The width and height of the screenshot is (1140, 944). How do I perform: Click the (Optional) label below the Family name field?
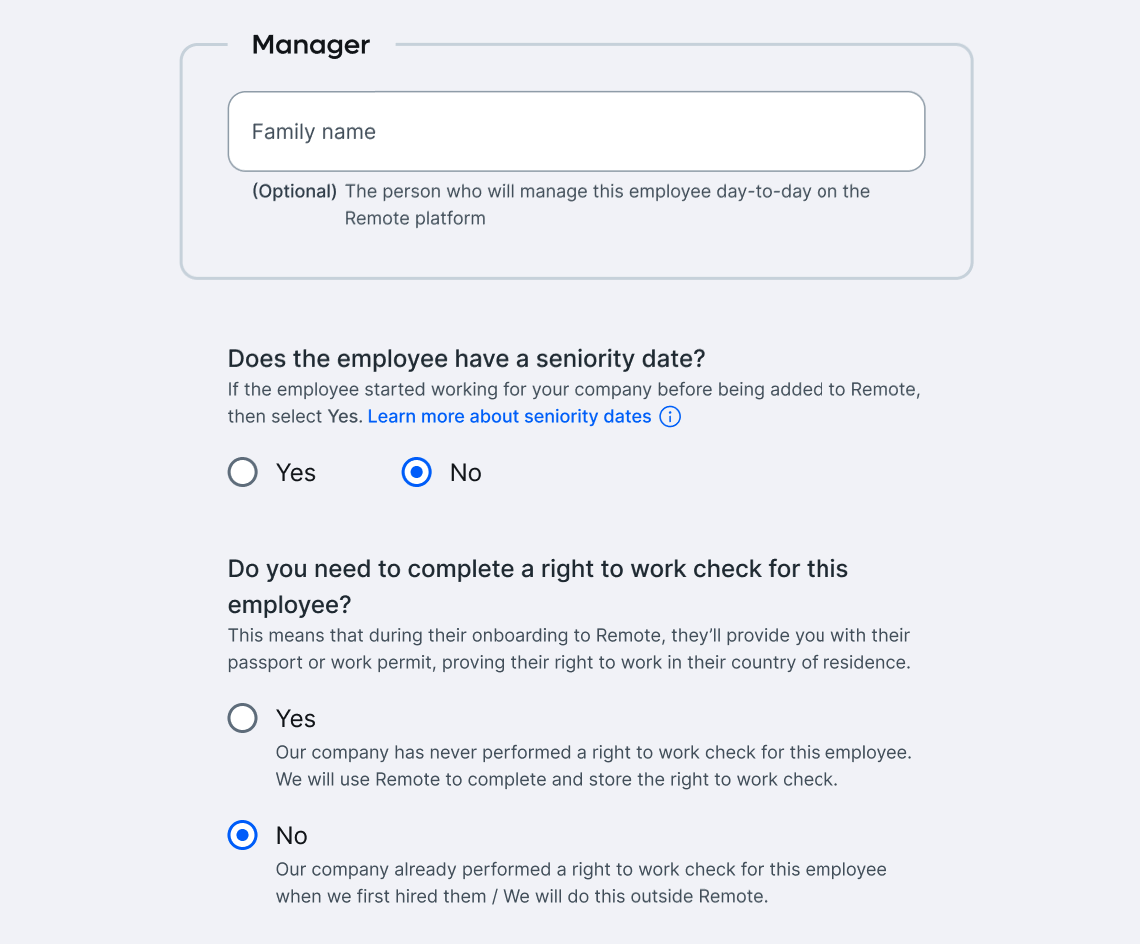[294, 191]
